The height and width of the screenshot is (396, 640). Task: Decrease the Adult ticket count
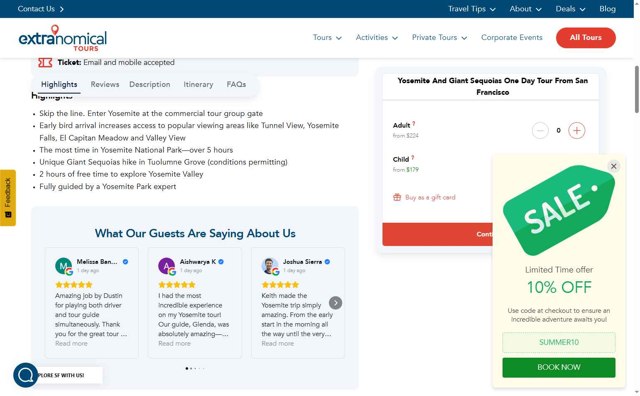tap(540, 131)
